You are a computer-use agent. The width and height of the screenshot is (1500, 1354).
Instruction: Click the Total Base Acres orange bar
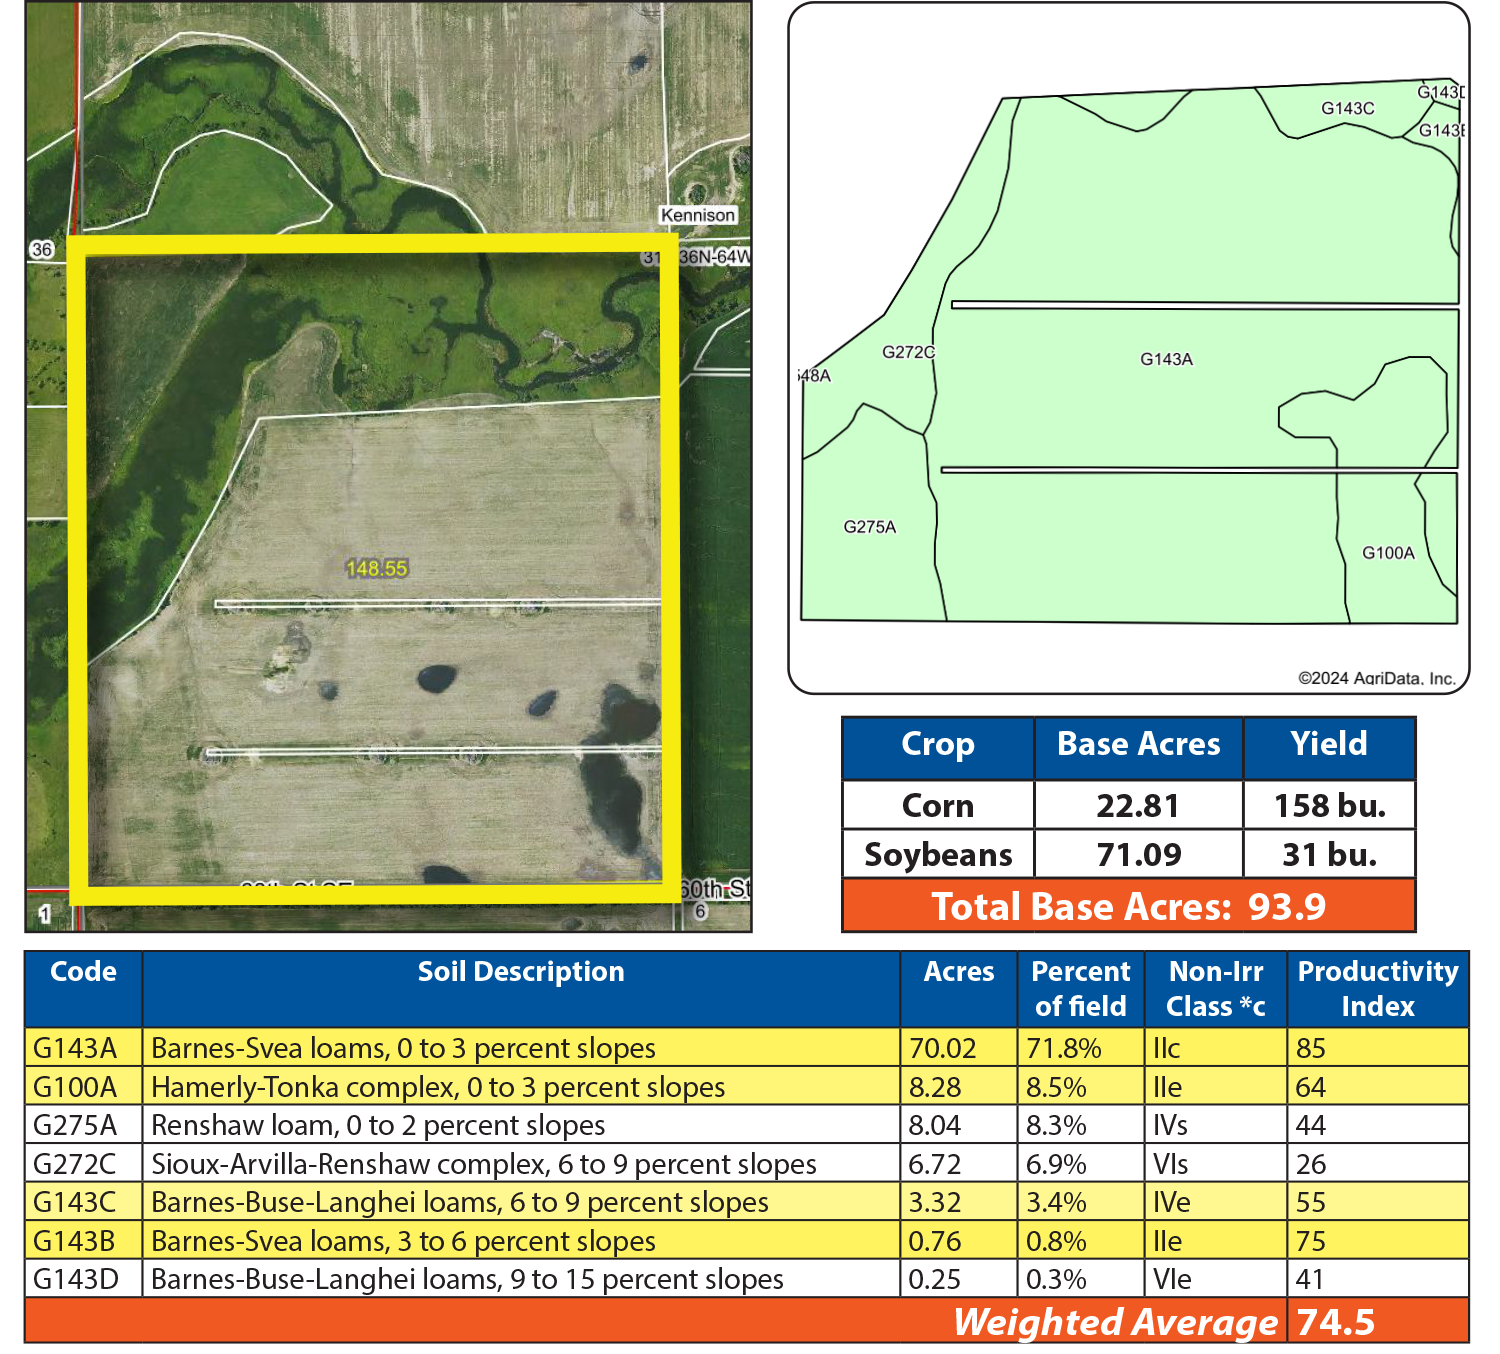click(1128, 907)
